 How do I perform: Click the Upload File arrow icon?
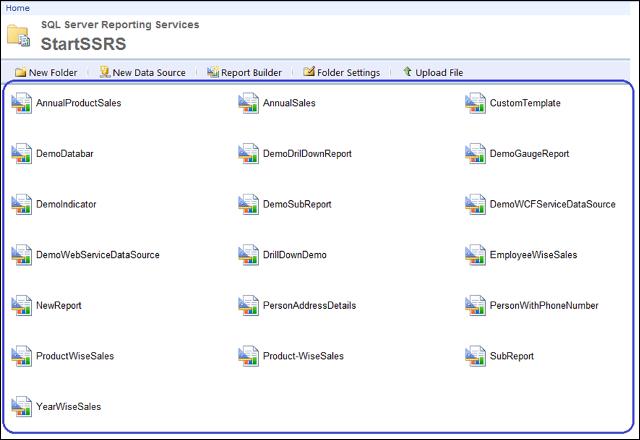click(407, 71)
